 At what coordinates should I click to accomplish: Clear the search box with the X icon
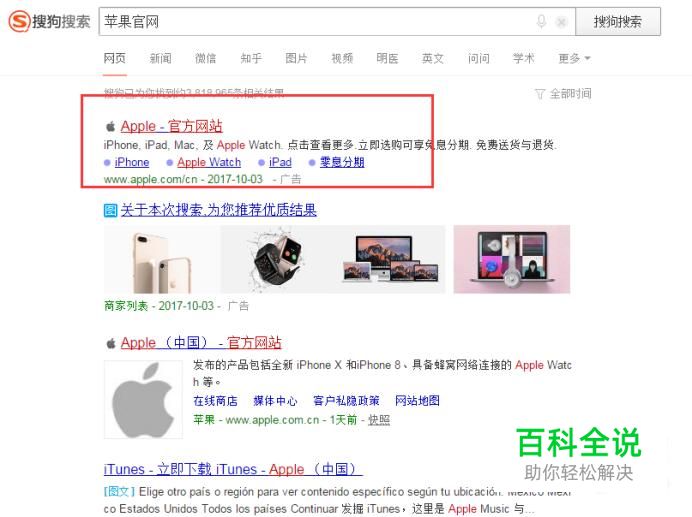(x=561, y=22)
